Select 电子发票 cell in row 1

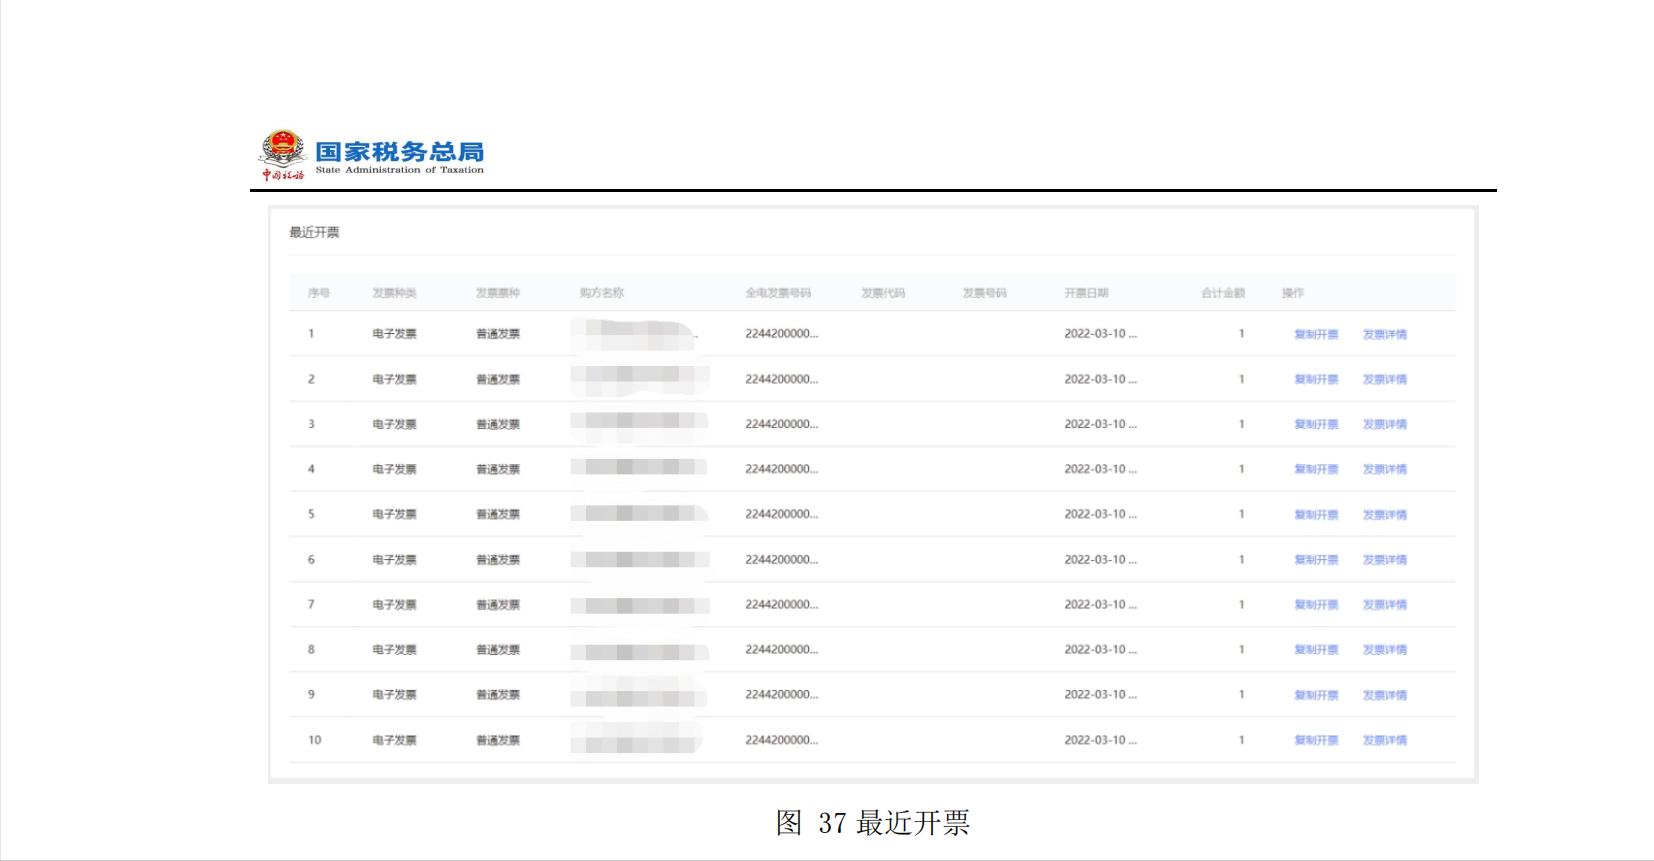[394, 334]
